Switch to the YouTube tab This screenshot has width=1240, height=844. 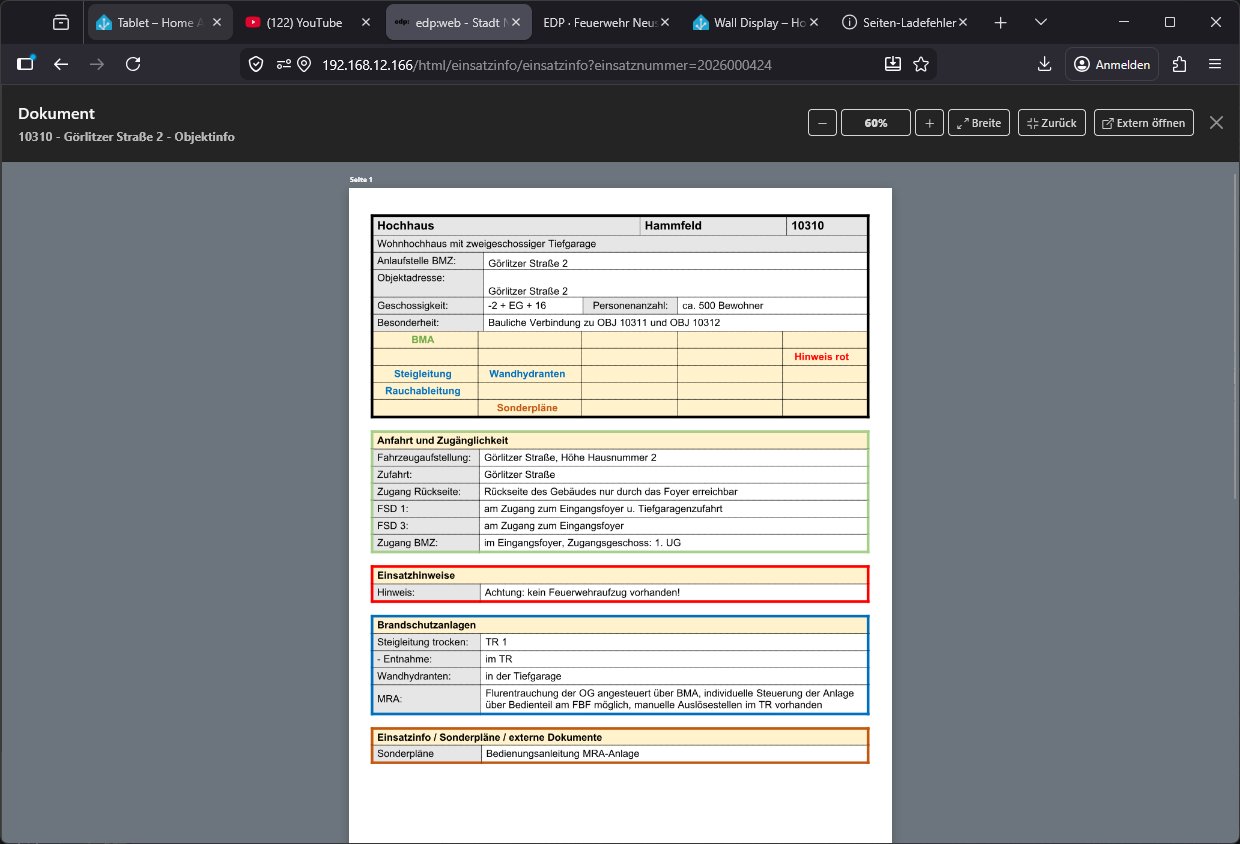[x=303, y=22]
